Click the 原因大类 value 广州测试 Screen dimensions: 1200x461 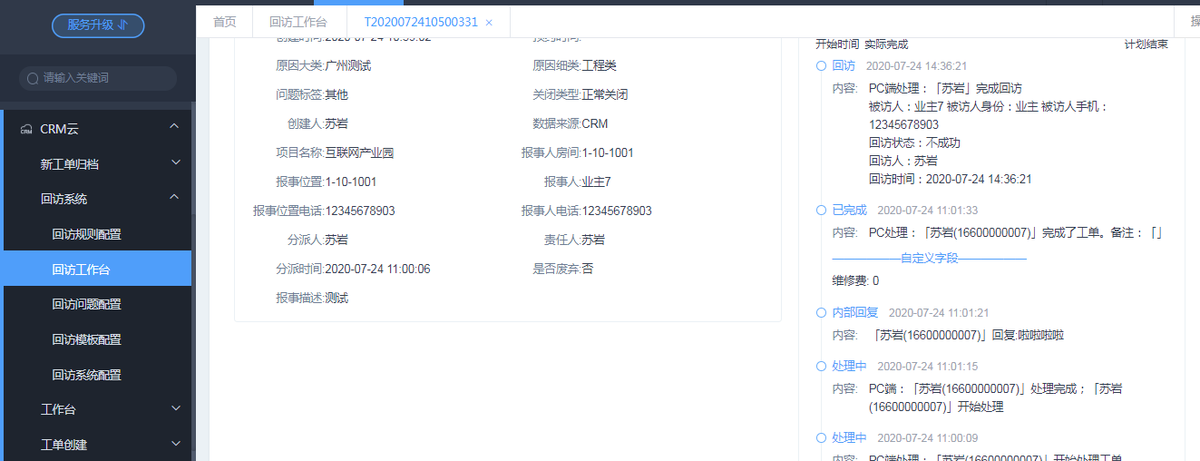click(x=349, y=66)
